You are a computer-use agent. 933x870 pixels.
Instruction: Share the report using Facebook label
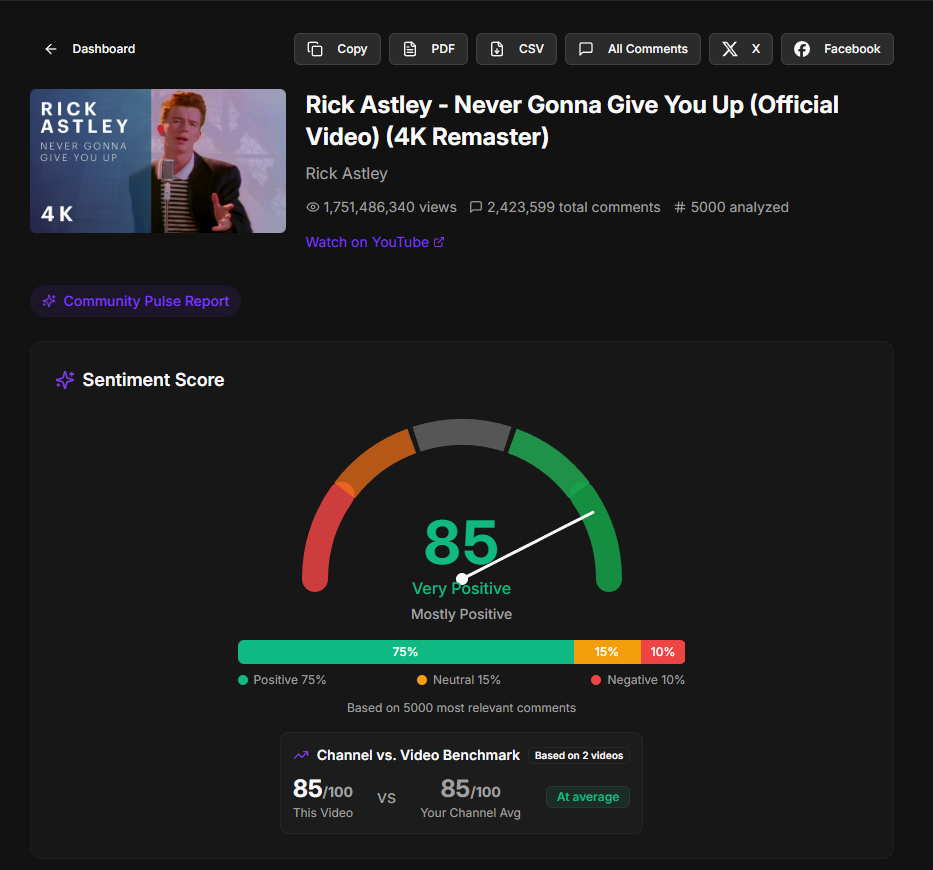(x=851, y=49)
